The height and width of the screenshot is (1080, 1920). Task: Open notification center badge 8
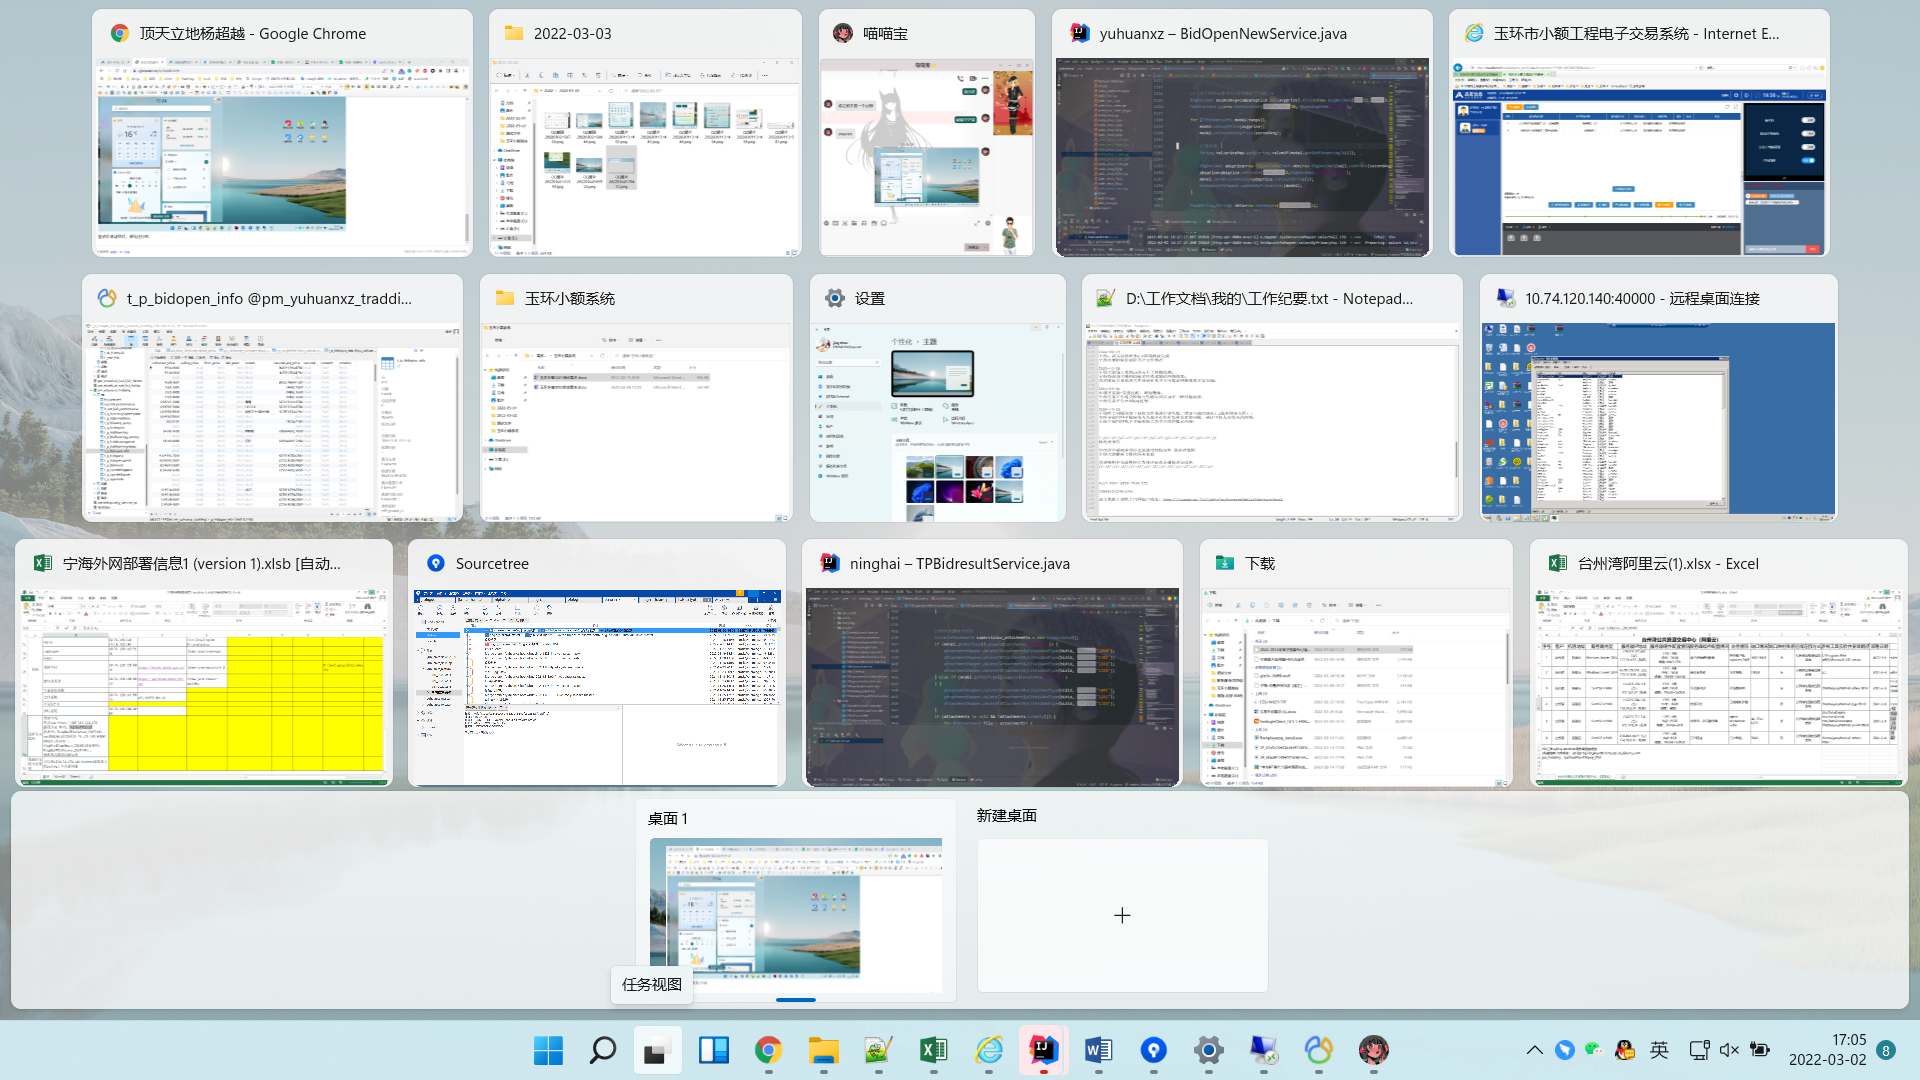coord(1886,1050)
